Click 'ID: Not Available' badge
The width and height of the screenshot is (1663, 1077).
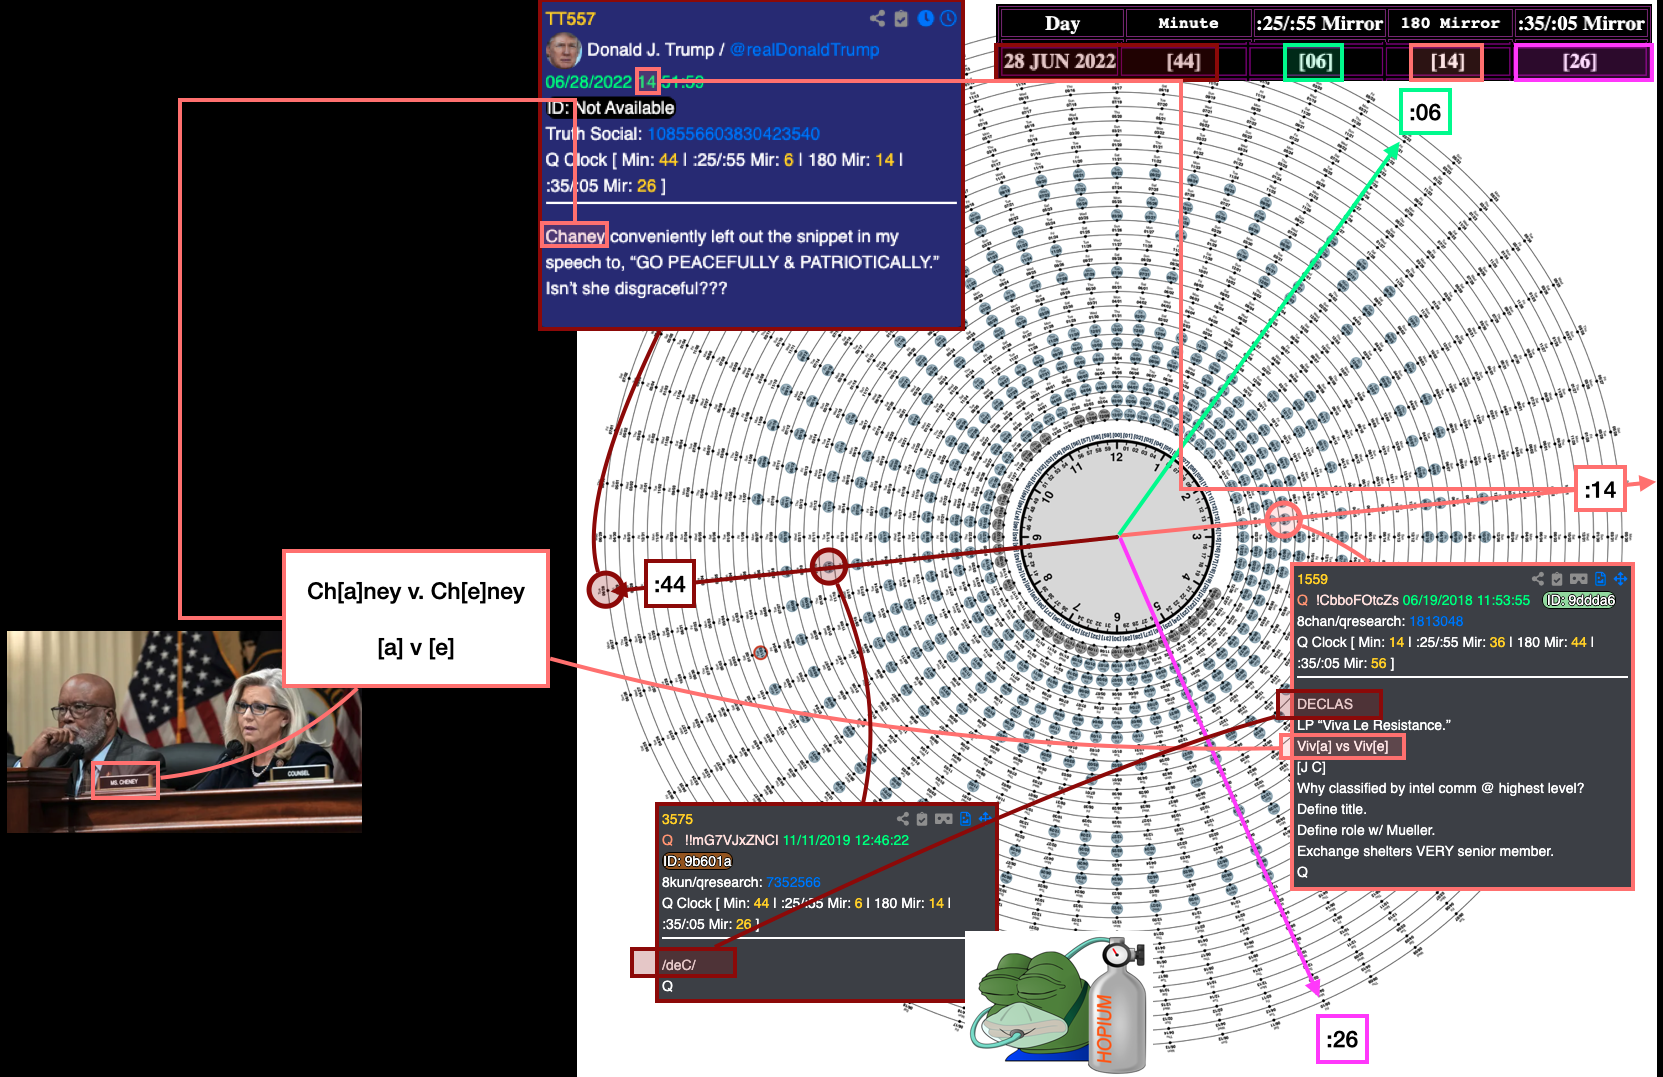tap(610, 108)
